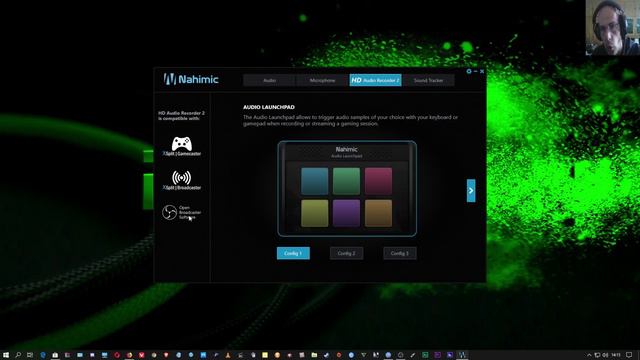Viewport: 640px width, 360px height.
Task: Select Config 1 button
Action: pyautogui.click(x=293, y=253)
